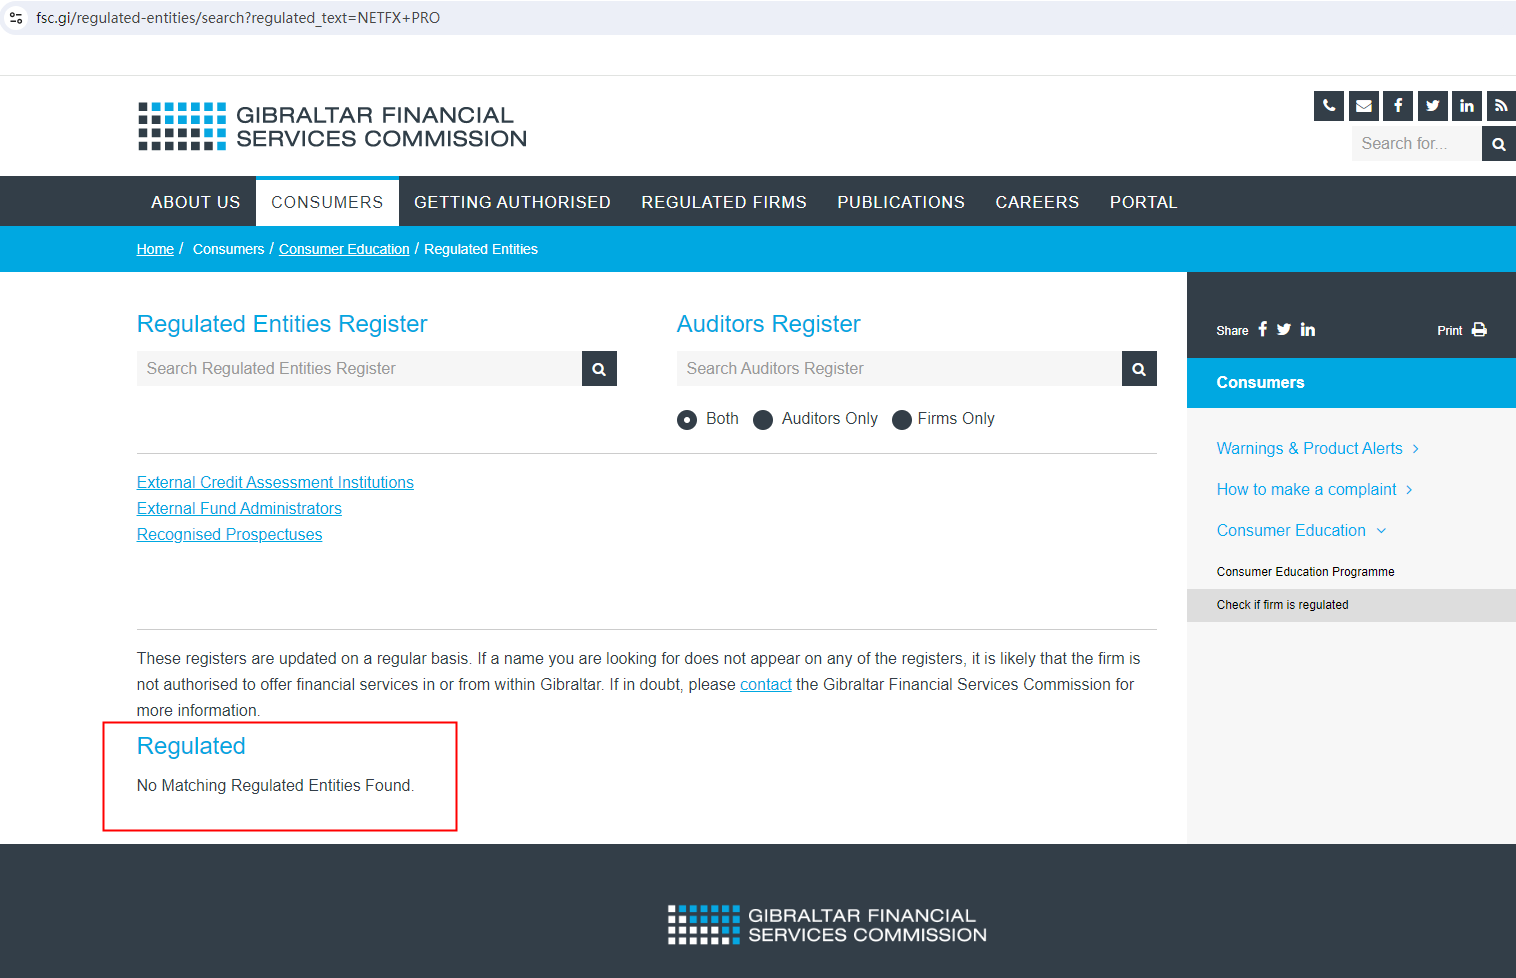Open the email envelope icon in header
The image size is (1516, 978).
tap(1364, 106)
